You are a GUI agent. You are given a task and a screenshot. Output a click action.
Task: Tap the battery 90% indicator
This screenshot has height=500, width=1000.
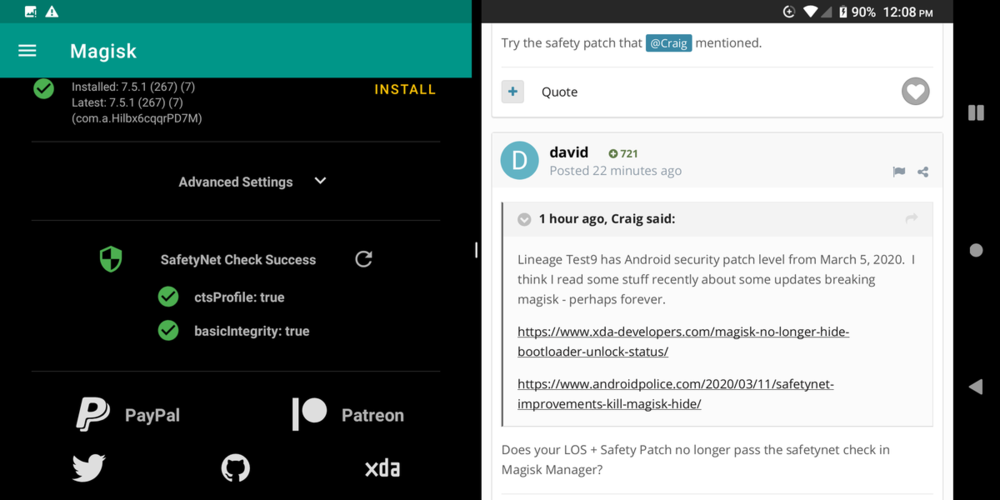click(x=857, y=12)
